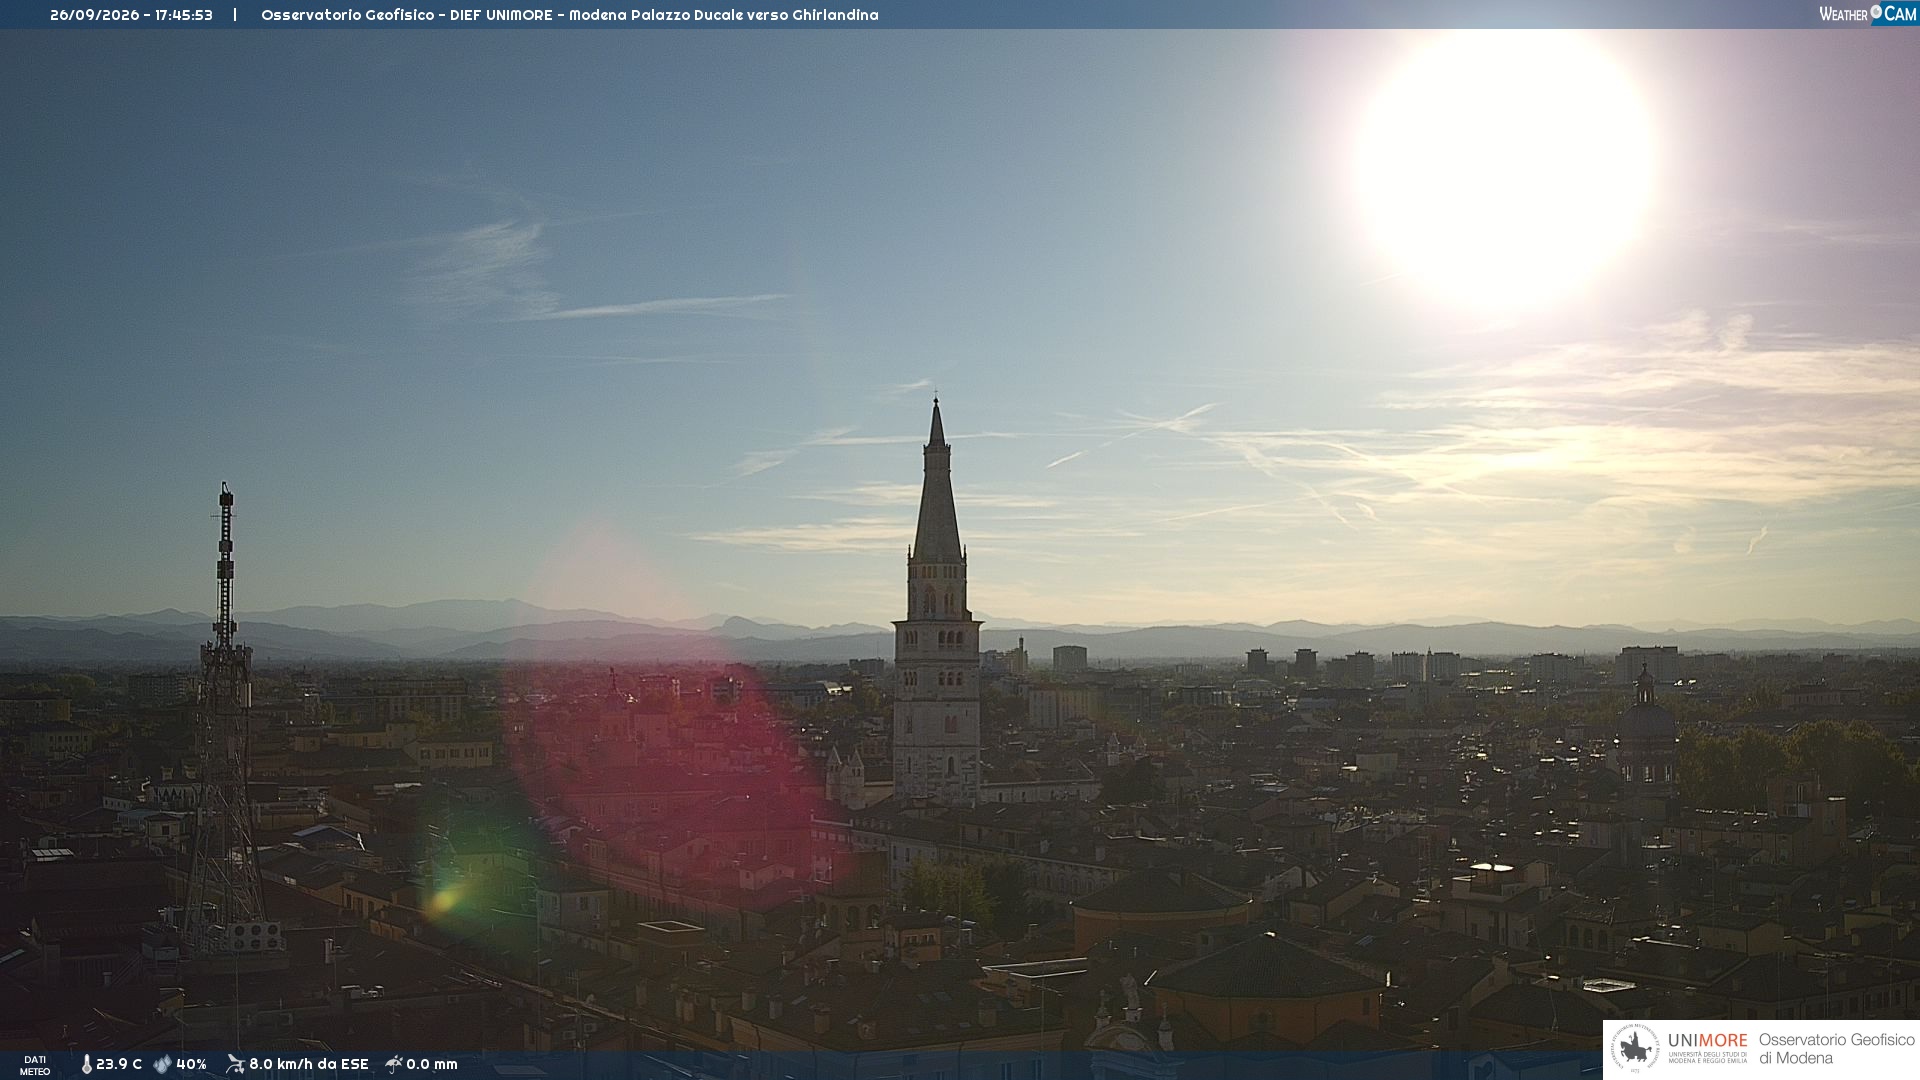This screenshot has height=1080, width=1920.
Task: Click the camera lens icon in WeatherCam logo
Action: pyautogui.click(x=1876, y=12)
